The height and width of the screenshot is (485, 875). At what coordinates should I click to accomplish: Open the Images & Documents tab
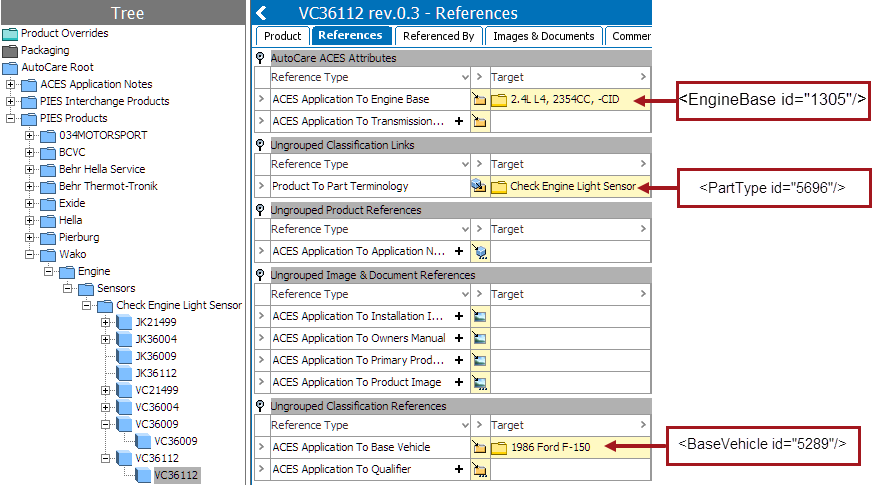pos(544,36)
